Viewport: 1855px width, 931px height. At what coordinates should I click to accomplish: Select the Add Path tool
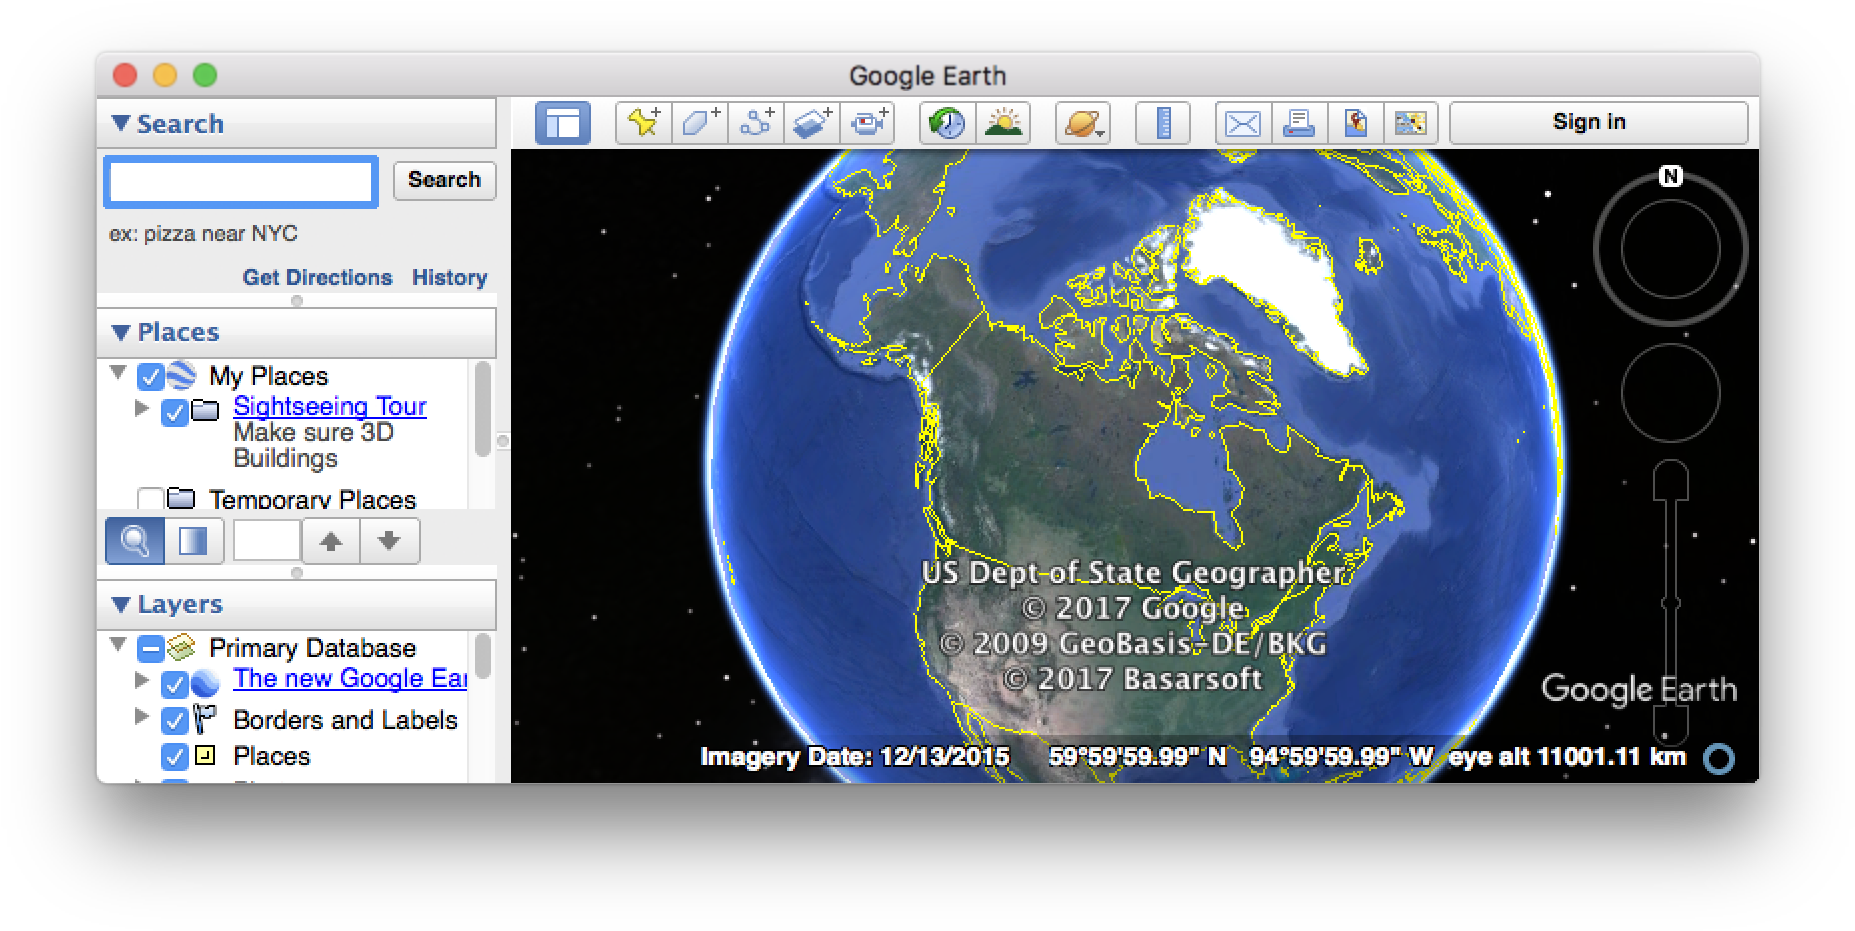click(755, 123)
